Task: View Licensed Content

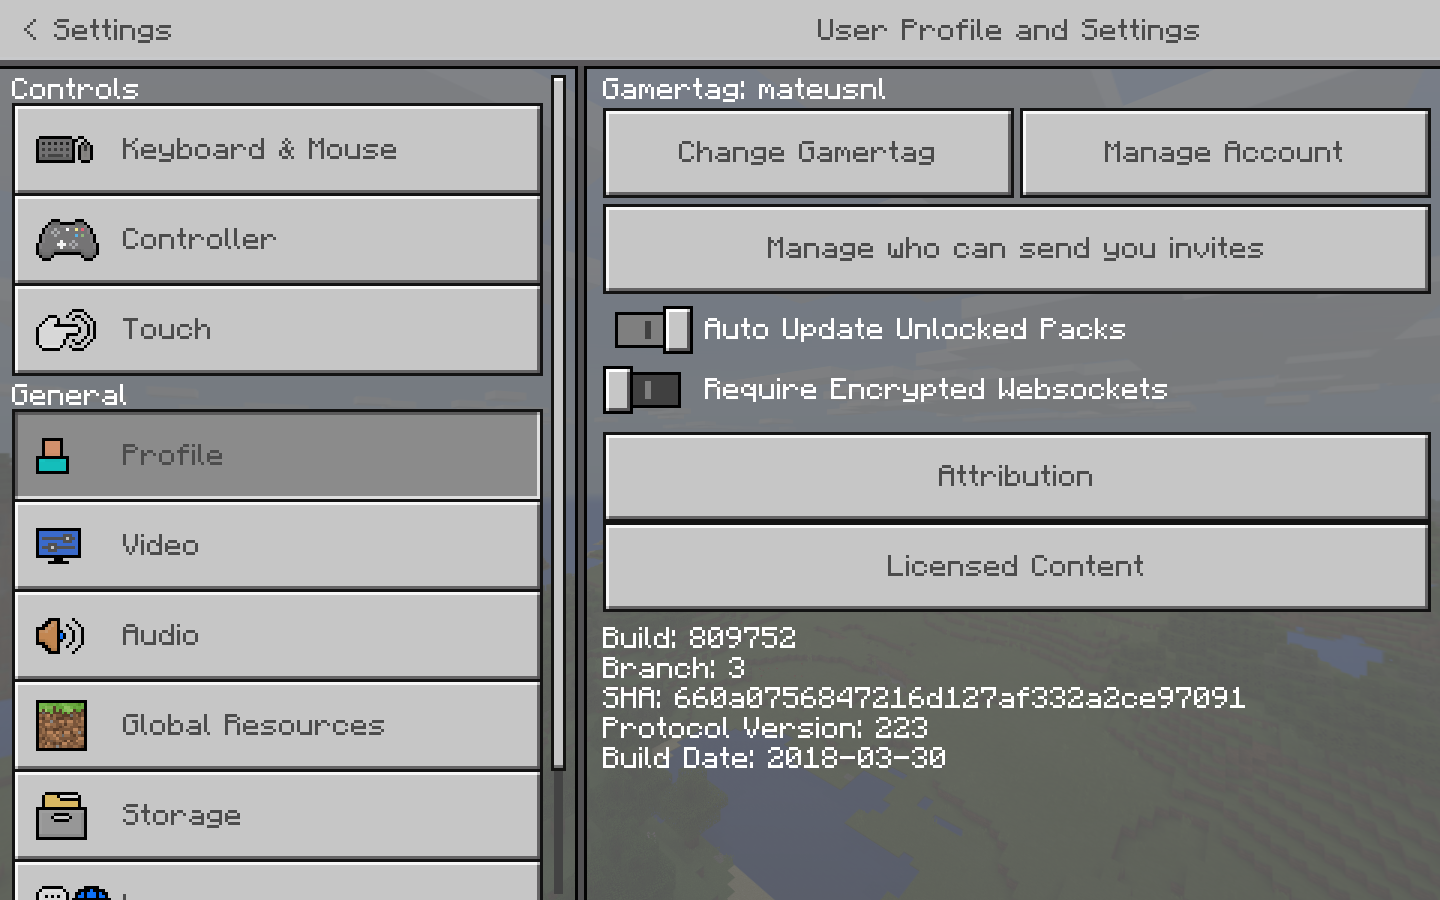Action: tap(1017, 567)
